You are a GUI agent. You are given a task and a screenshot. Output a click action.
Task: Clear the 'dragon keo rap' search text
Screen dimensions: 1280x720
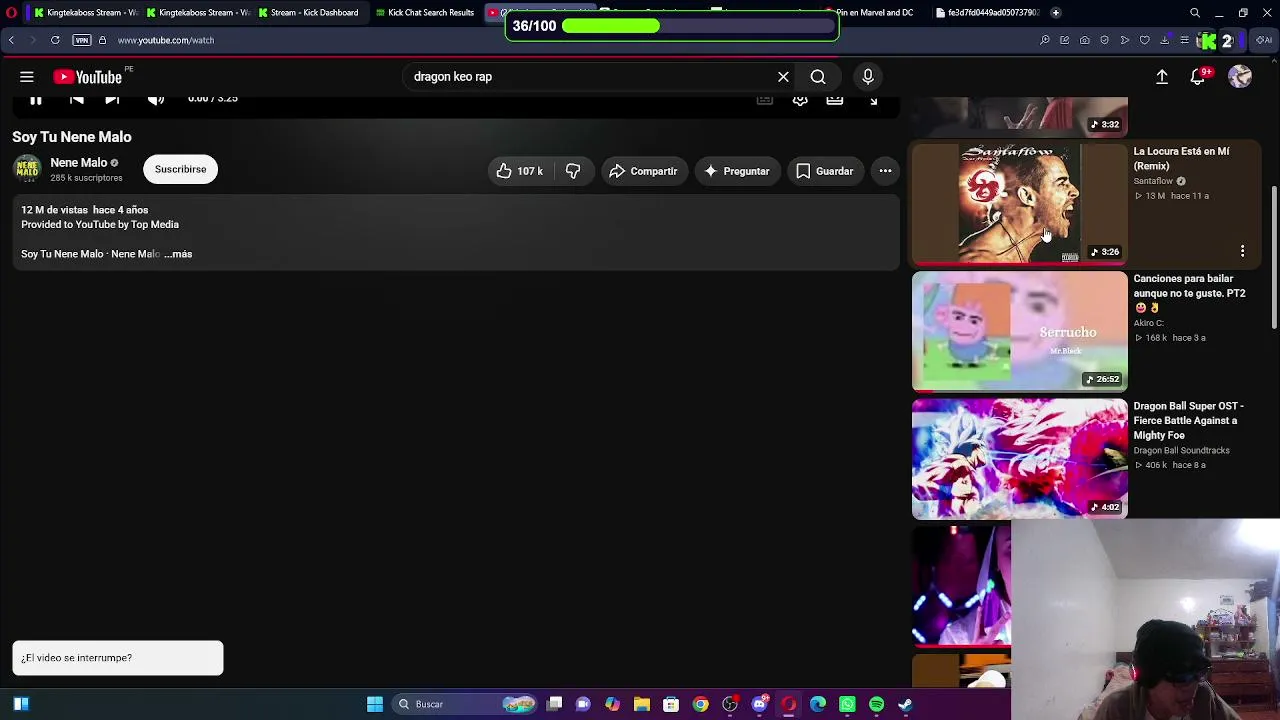[783, 77]
